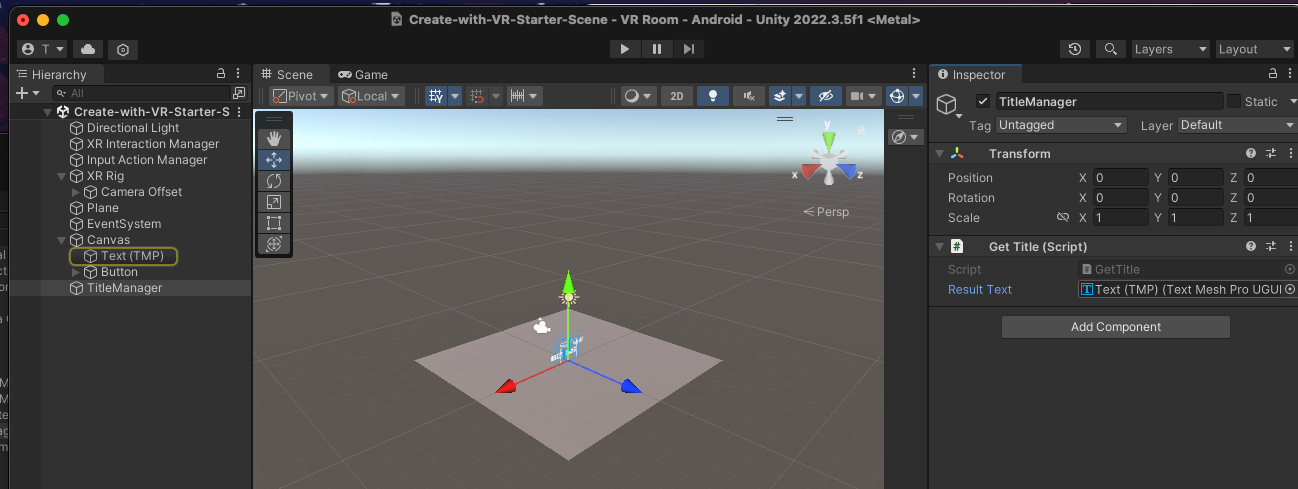Click the global search magnifier icon
The height and width of the screenshot is (489, 1298).
coord(1110,49)
